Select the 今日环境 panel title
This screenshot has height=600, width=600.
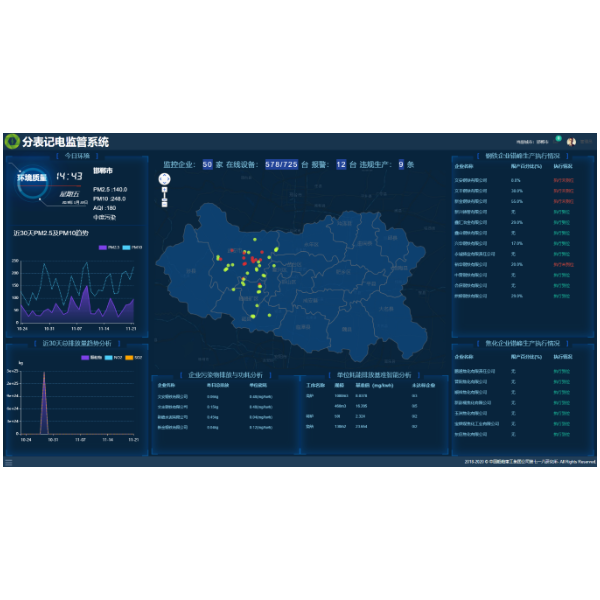click(x=77, y=156)
